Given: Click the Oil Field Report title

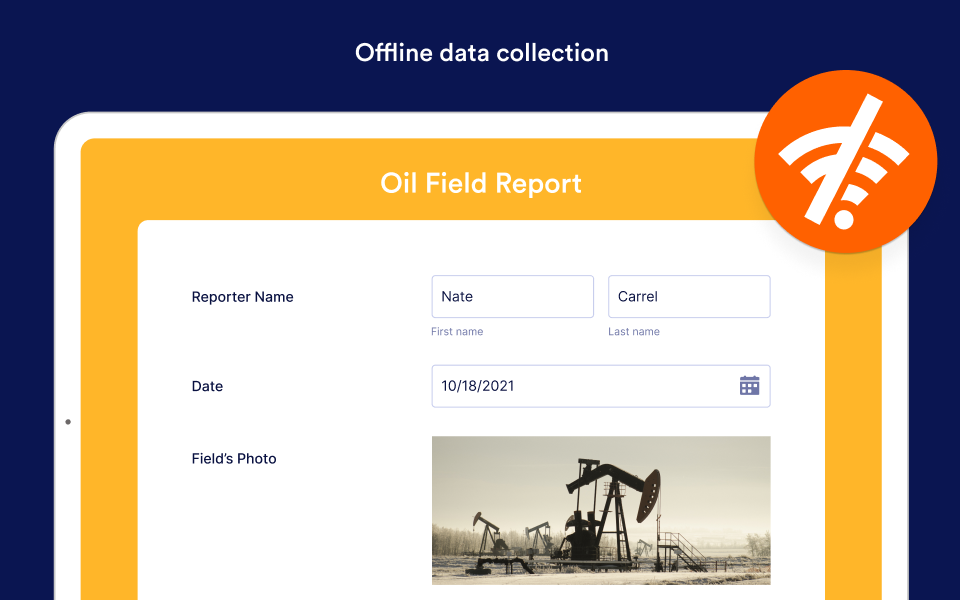Looking at the screenshot, I should [481, 184].
